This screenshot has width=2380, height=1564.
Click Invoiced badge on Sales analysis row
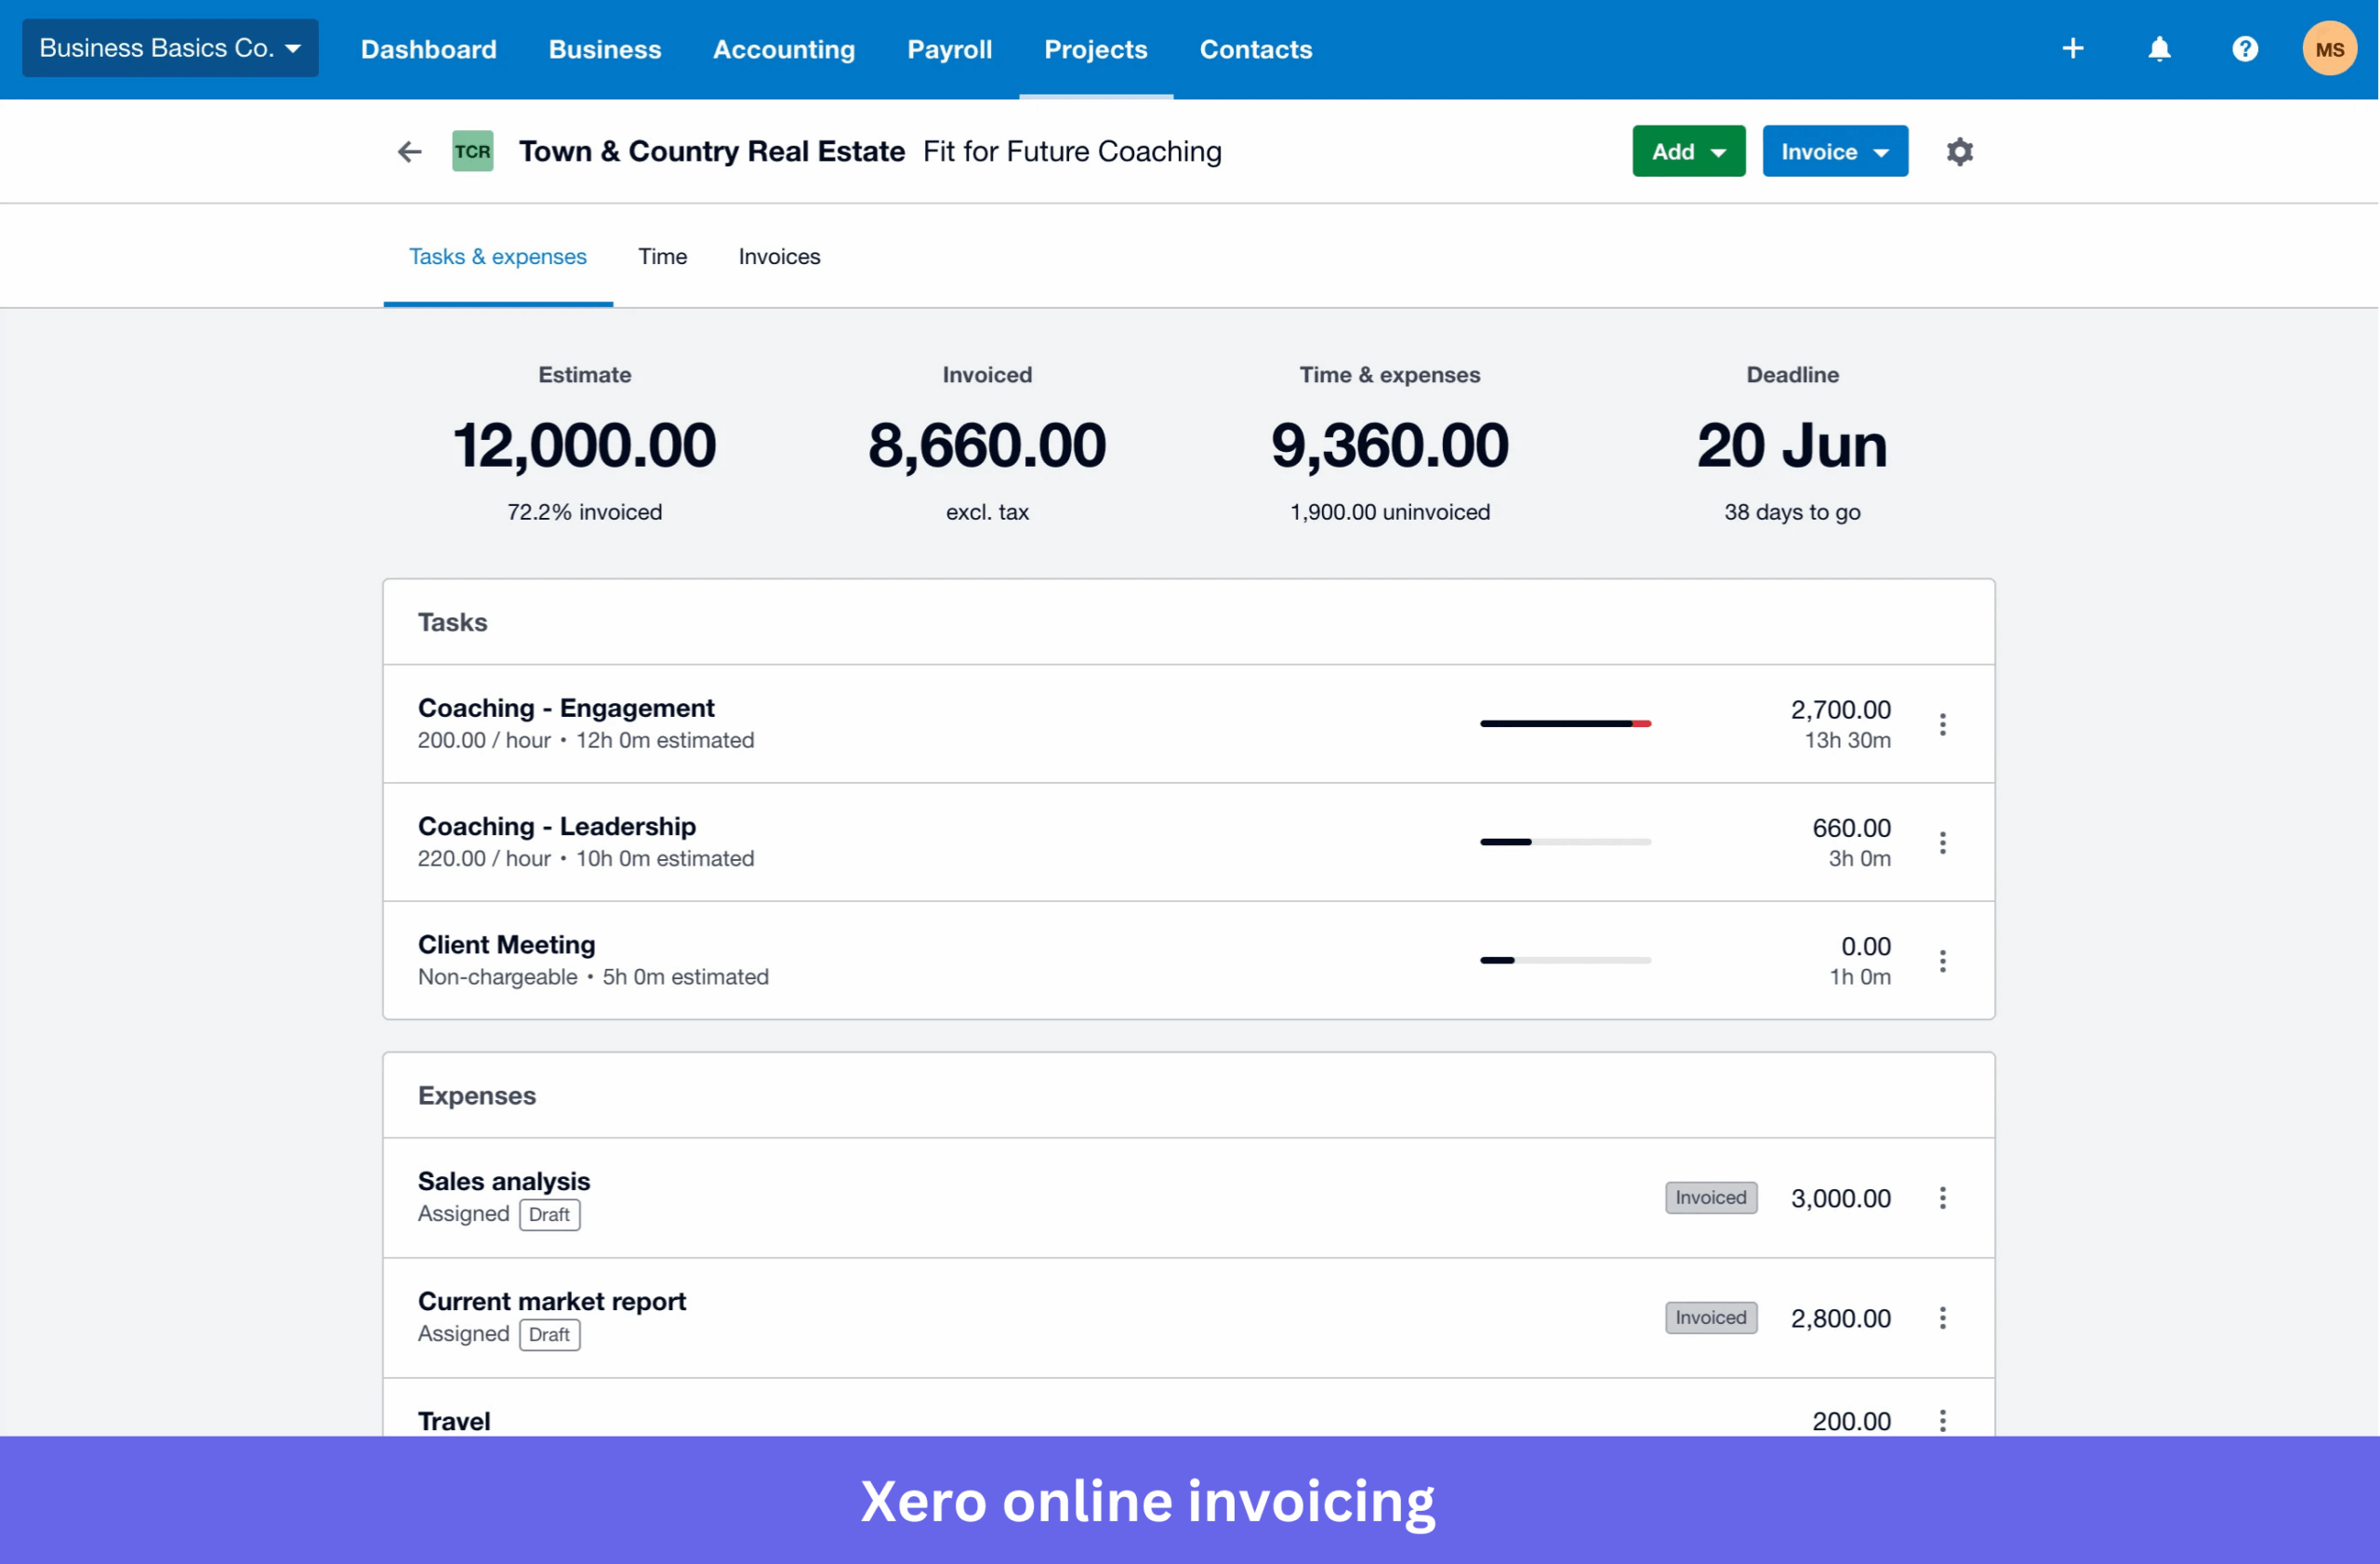pos(1710,1197)
